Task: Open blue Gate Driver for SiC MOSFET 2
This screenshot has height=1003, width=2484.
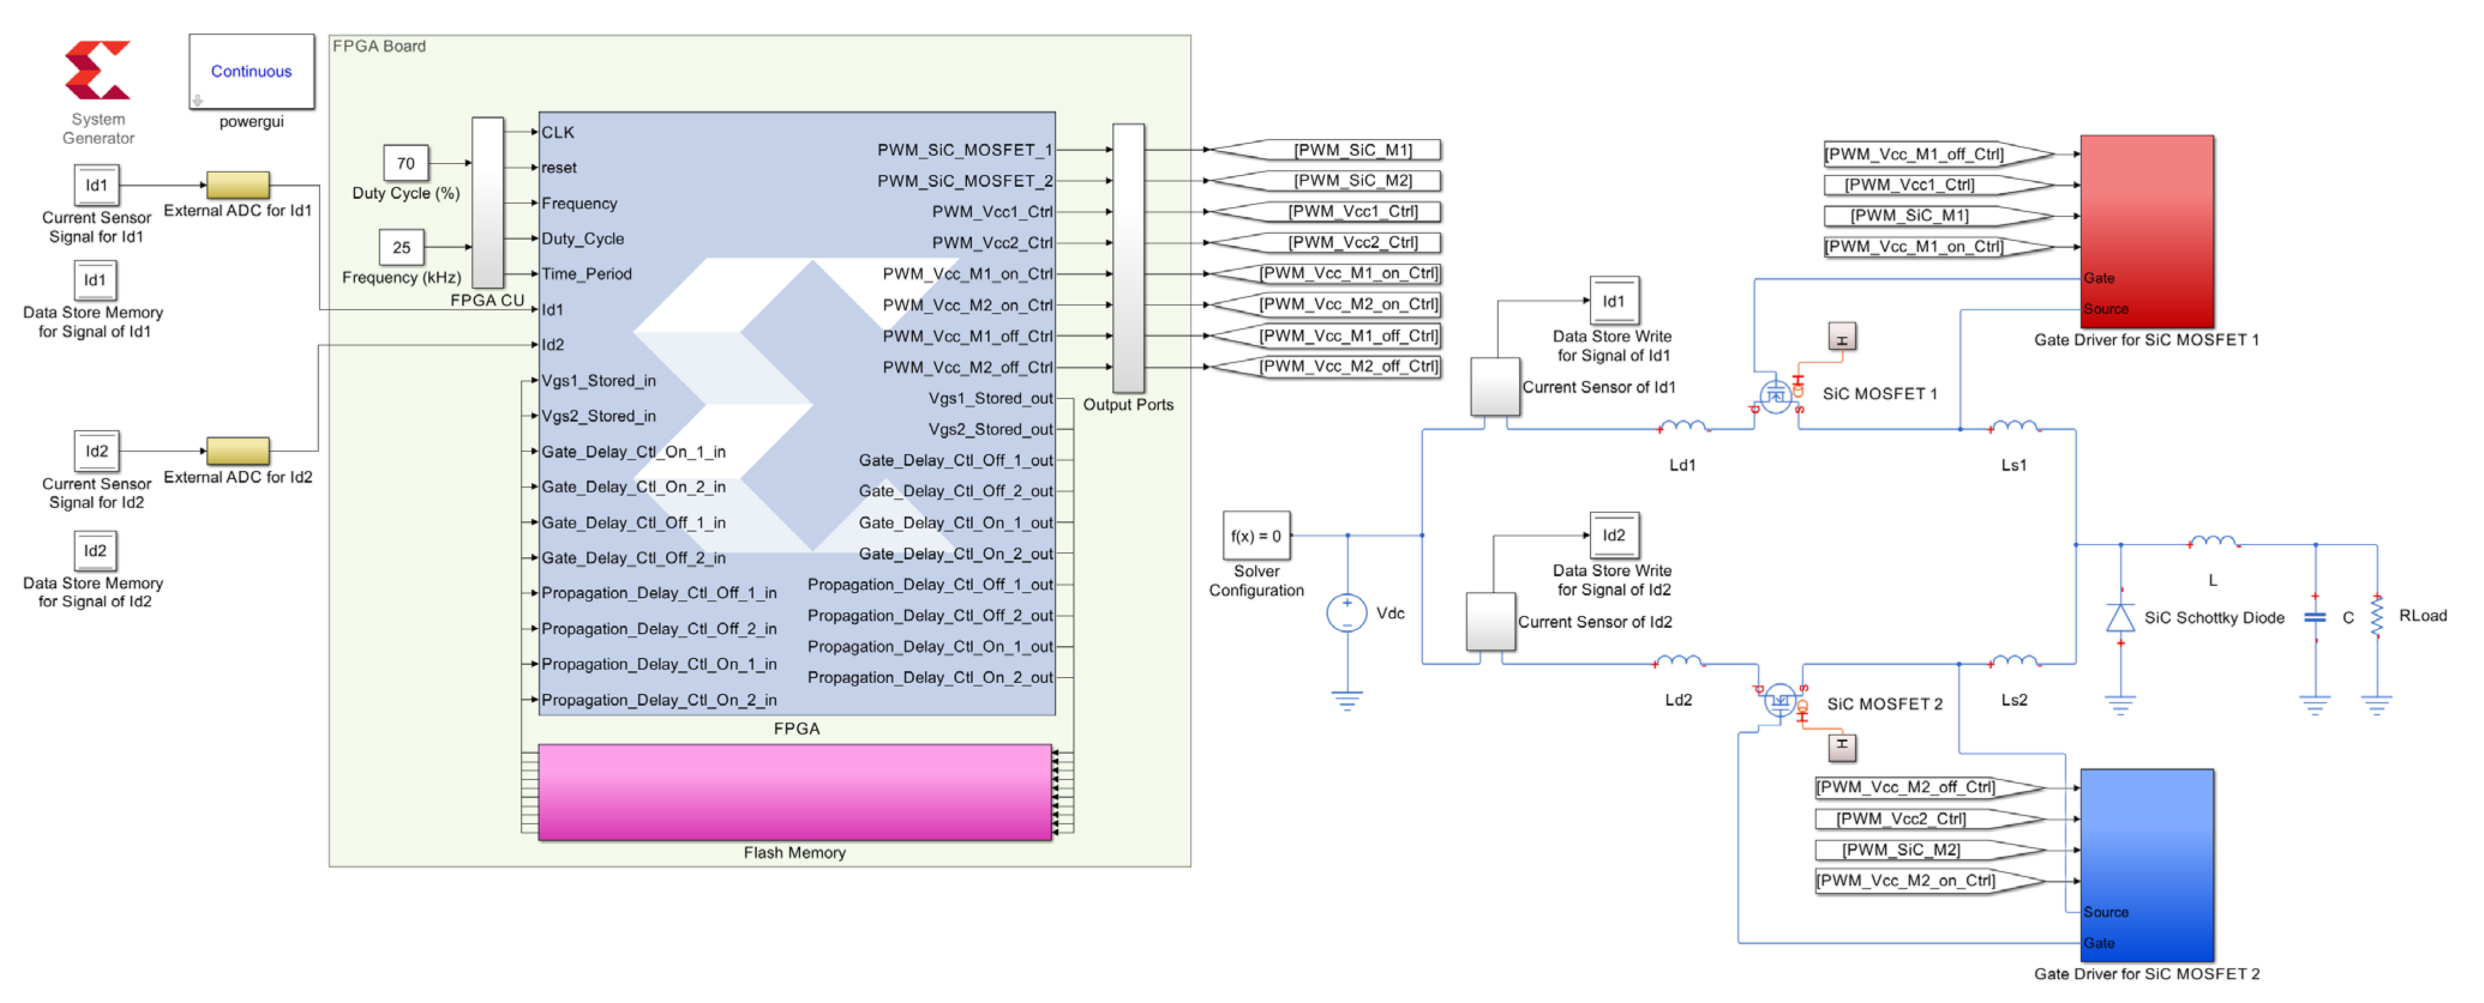Action: coord(2146,864)
